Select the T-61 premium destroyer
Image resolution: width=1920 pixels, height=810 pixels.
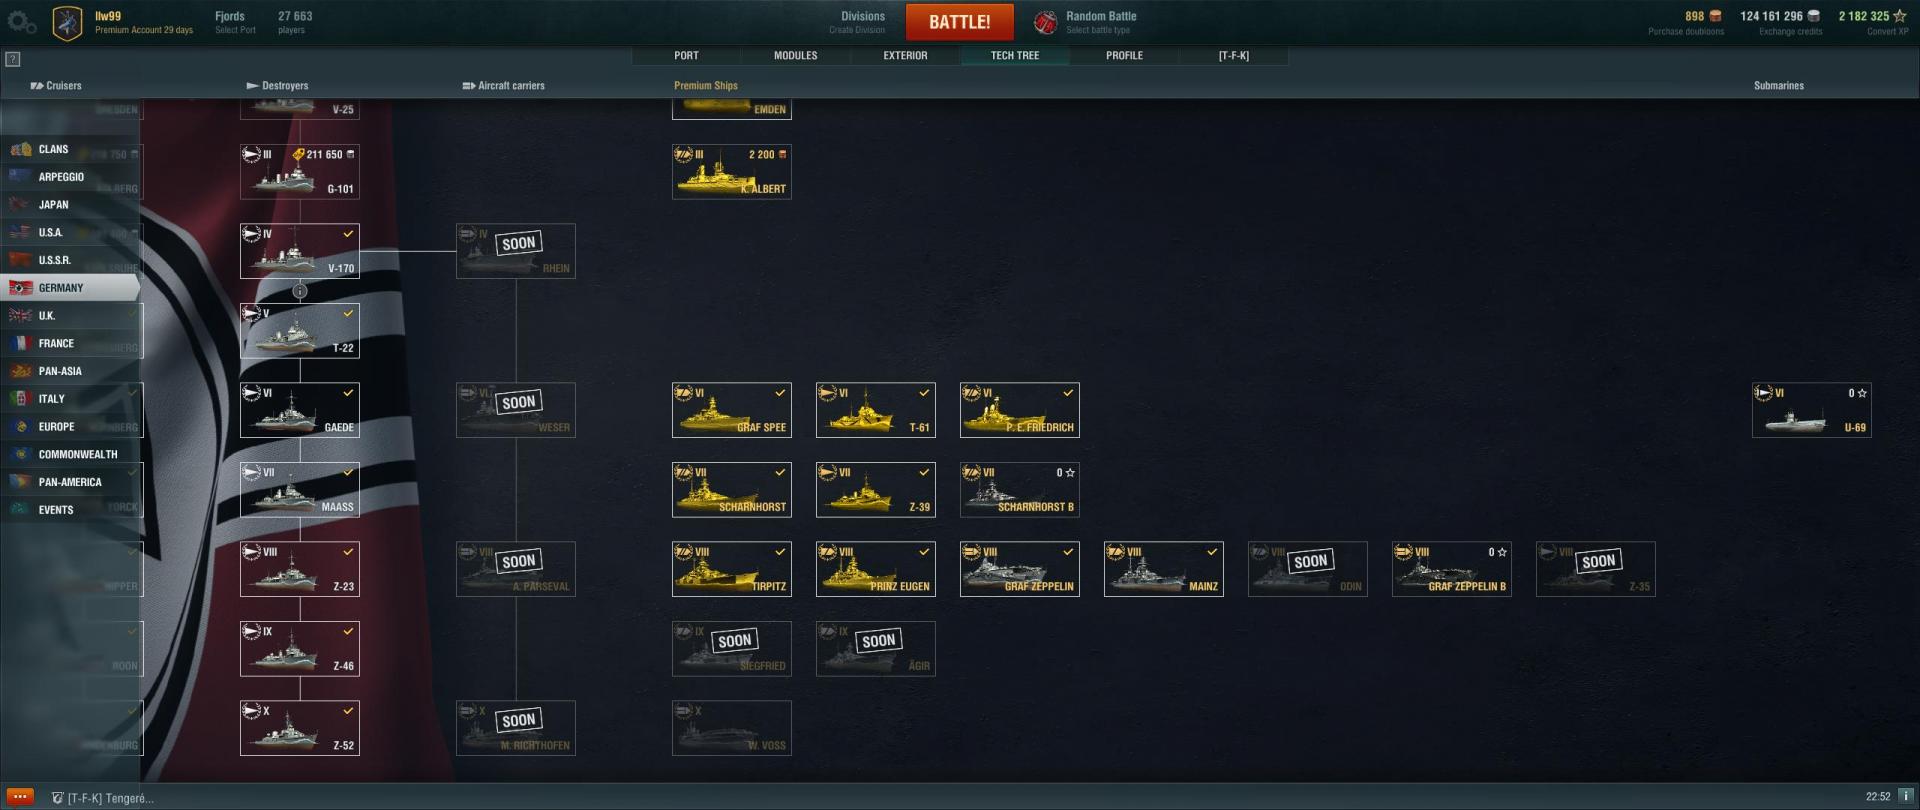click(x=876, y=410)
